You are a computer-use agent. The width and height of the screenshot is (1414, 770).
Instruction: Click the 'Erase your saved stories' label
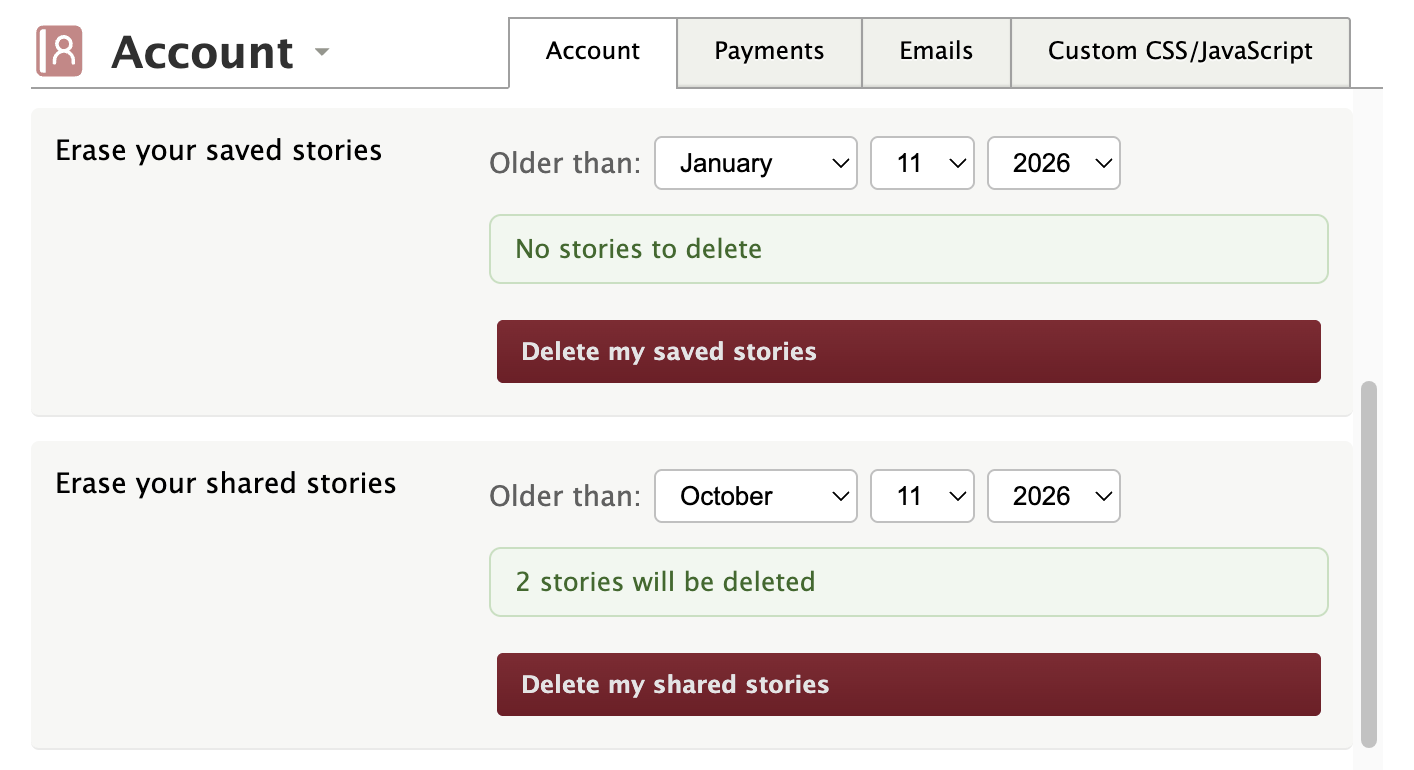(x=219, y=151)
